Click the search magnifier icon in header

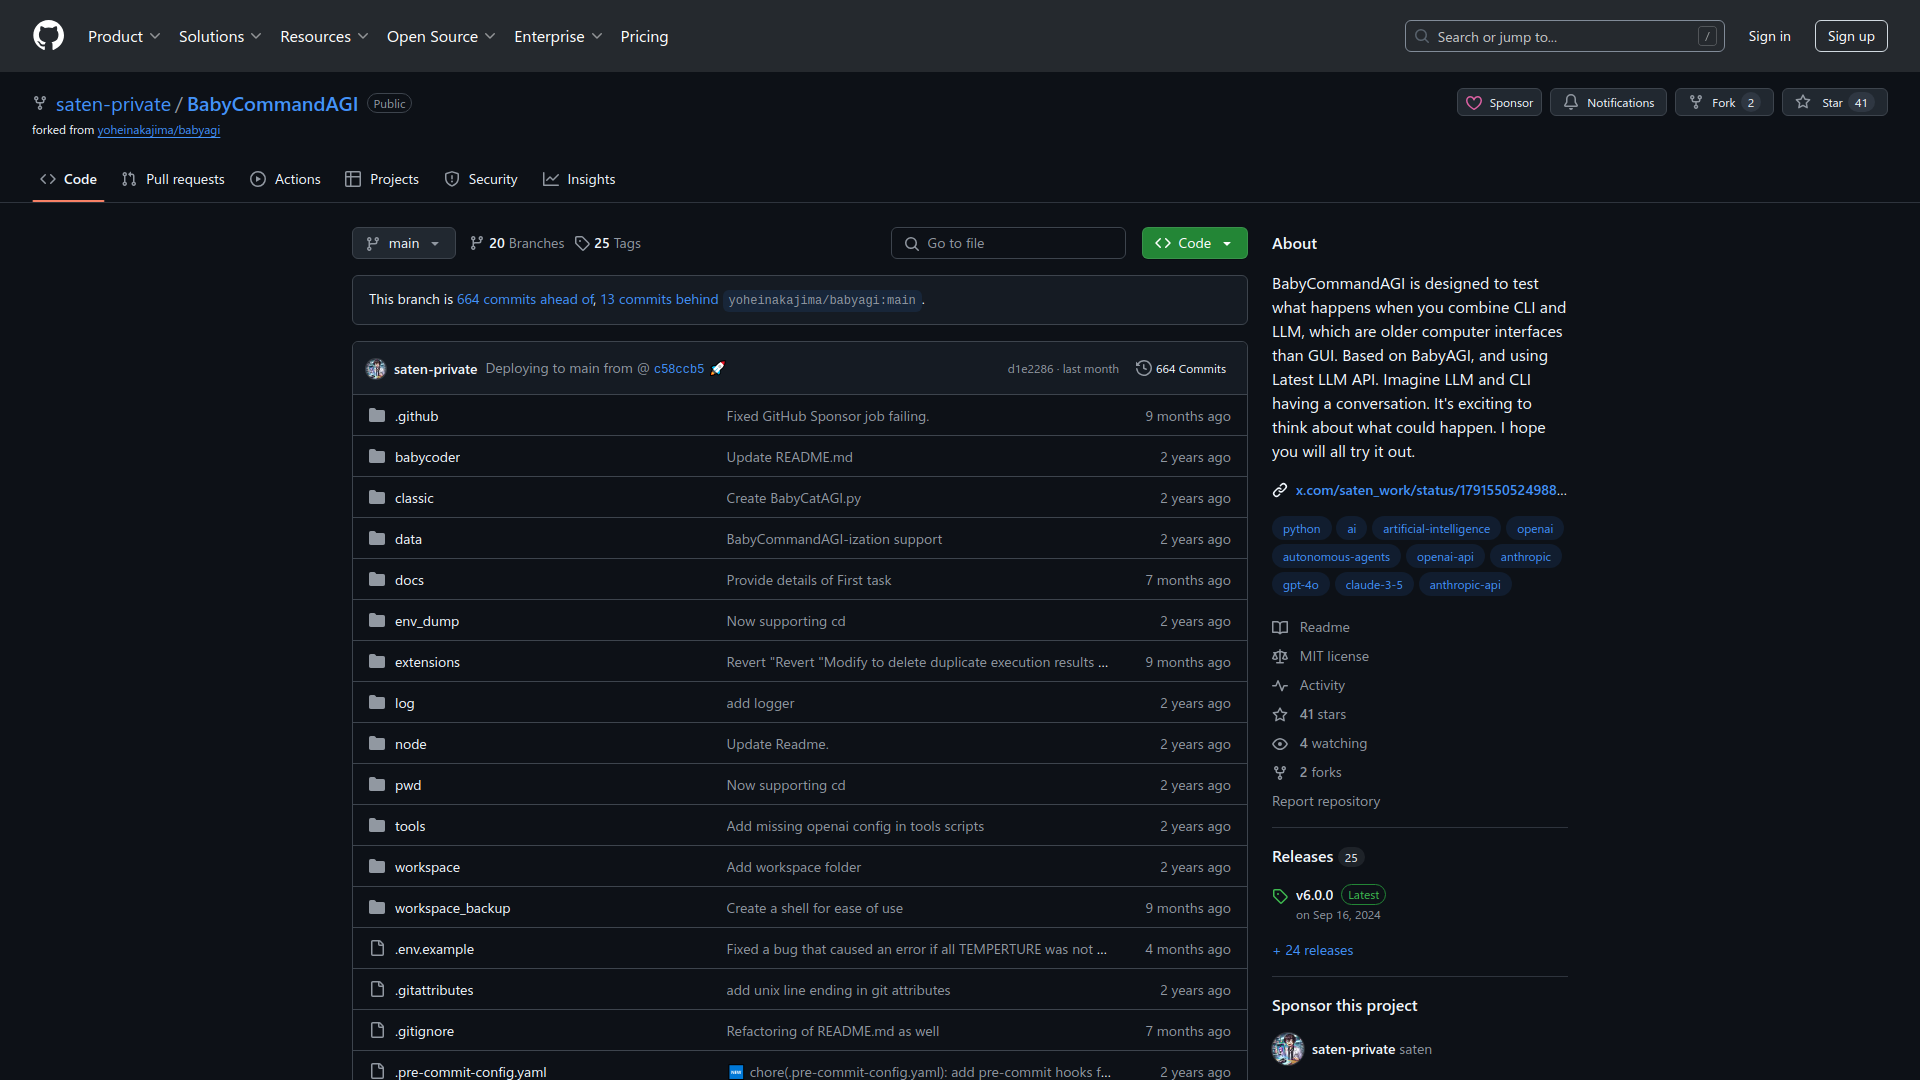(x=1421, y=36)
